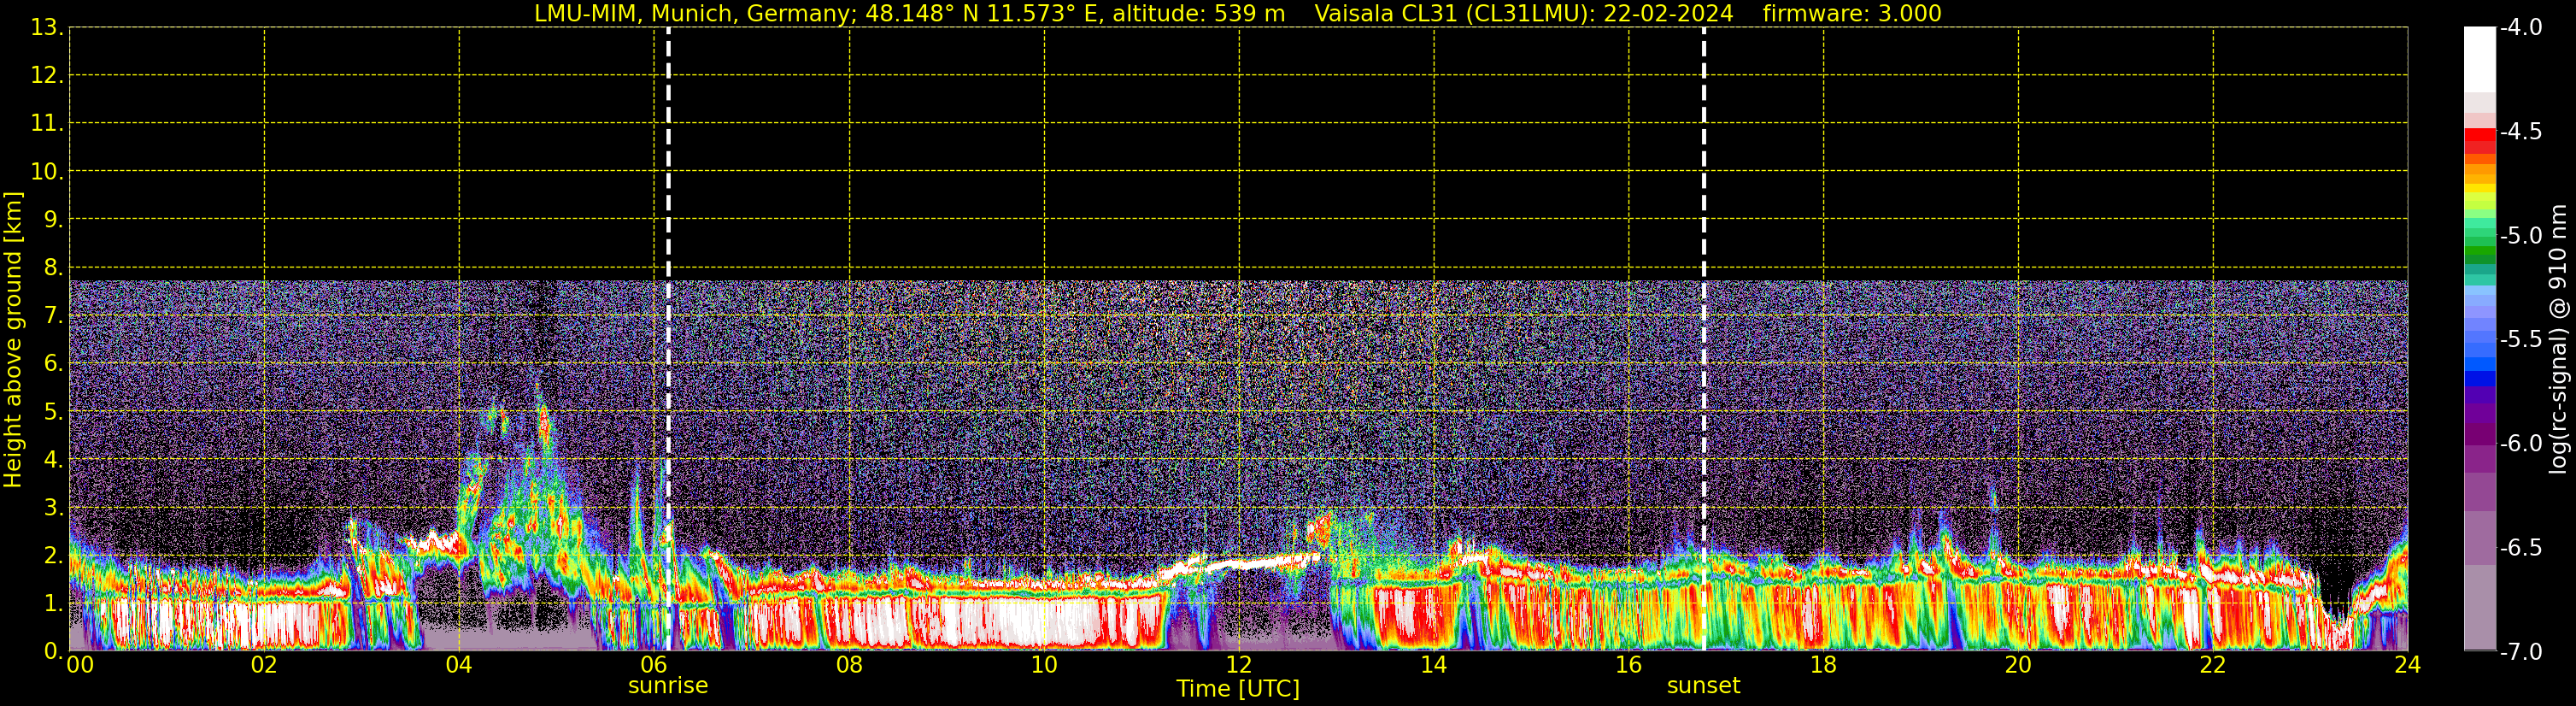Image resolution: width=2576 pixels, height=706 pixels.
Task: Pick the green colorbar section near -5.0
Action: (x=2479, y=240)
